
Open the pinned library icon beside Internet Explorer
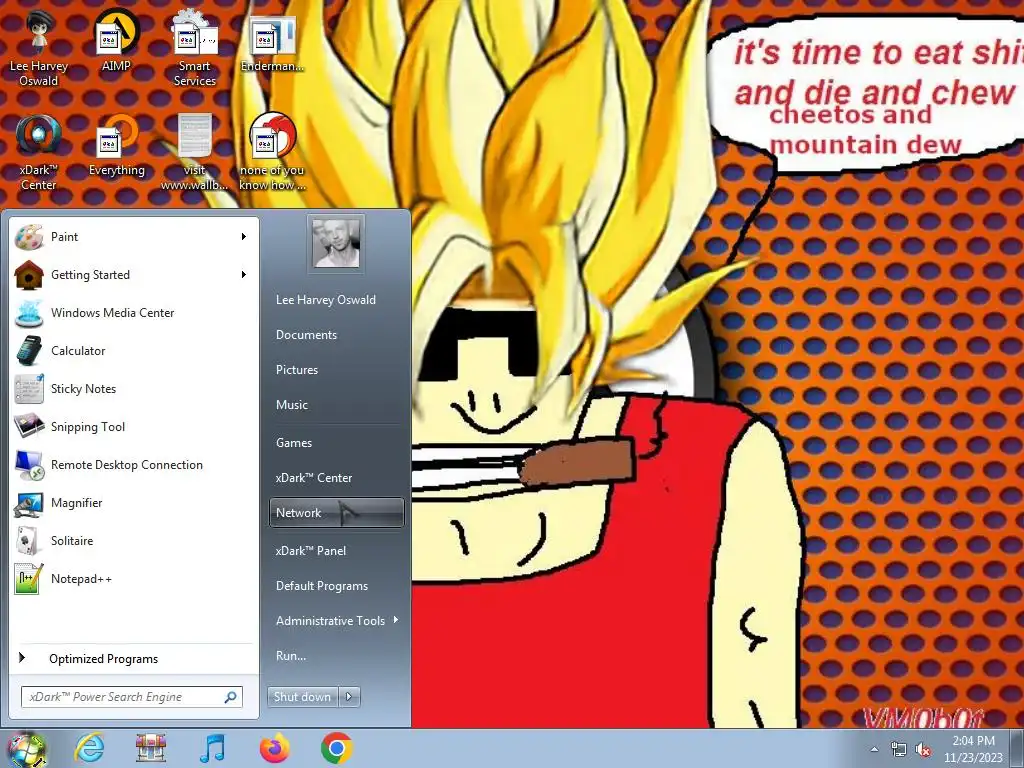(x=150, y=748)
